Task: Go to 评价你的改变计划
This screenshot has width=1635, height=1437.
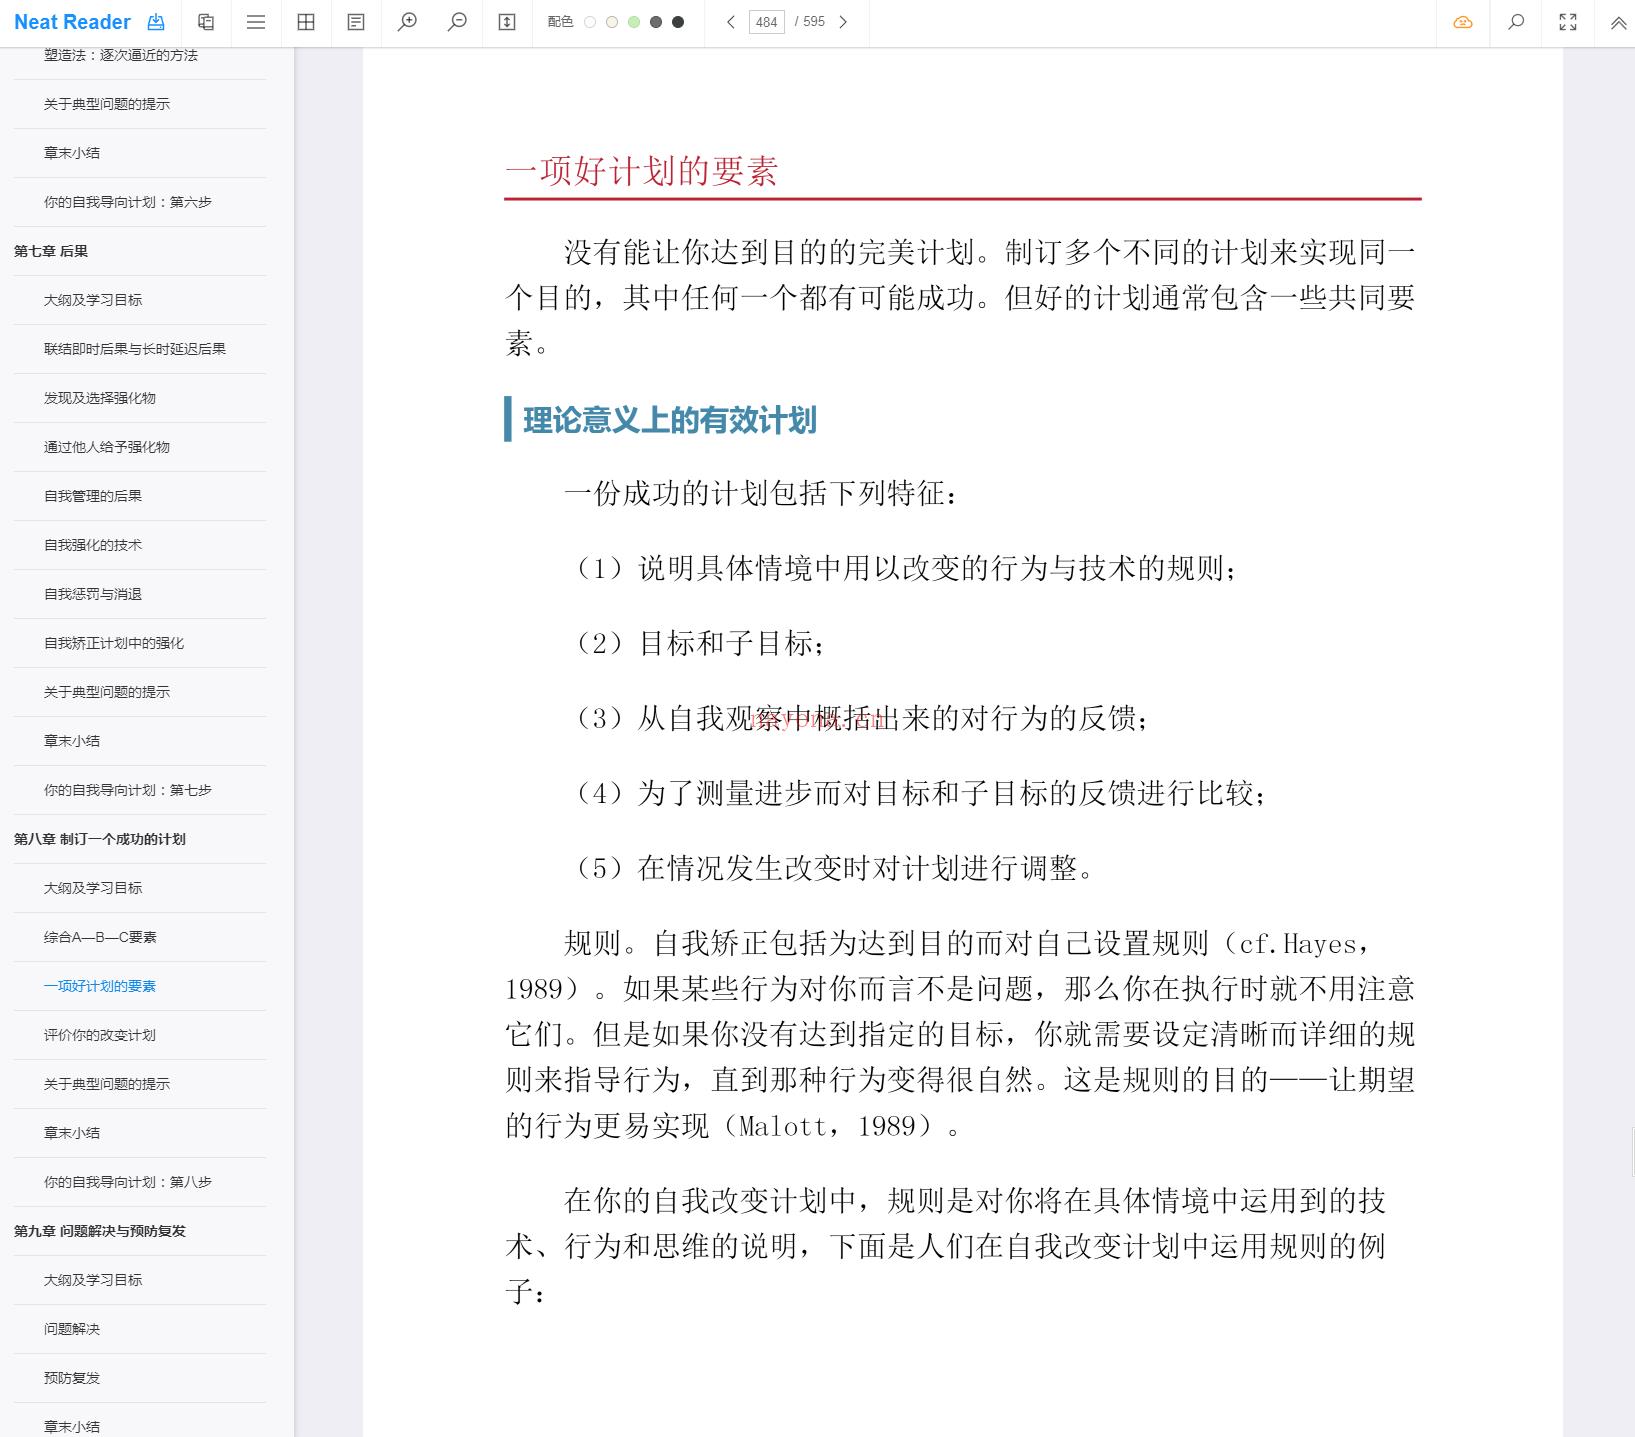Action: pos(100,1035)
